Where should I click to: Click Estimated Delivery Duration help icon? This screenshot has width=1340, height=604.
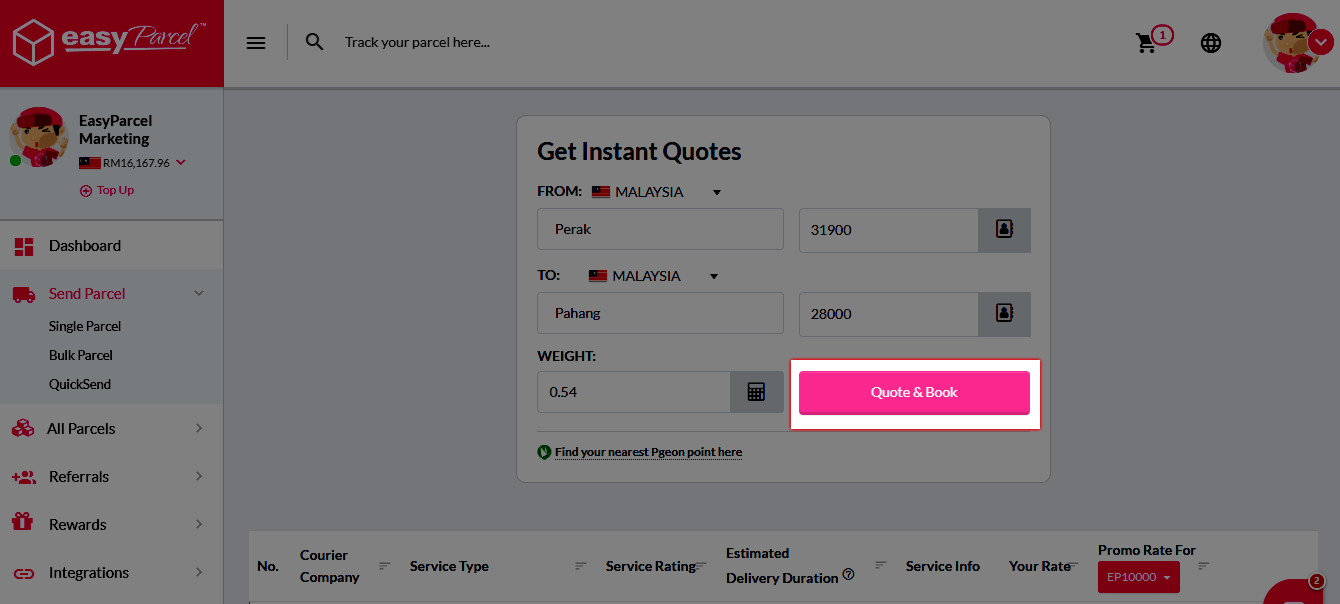point(848,575)
